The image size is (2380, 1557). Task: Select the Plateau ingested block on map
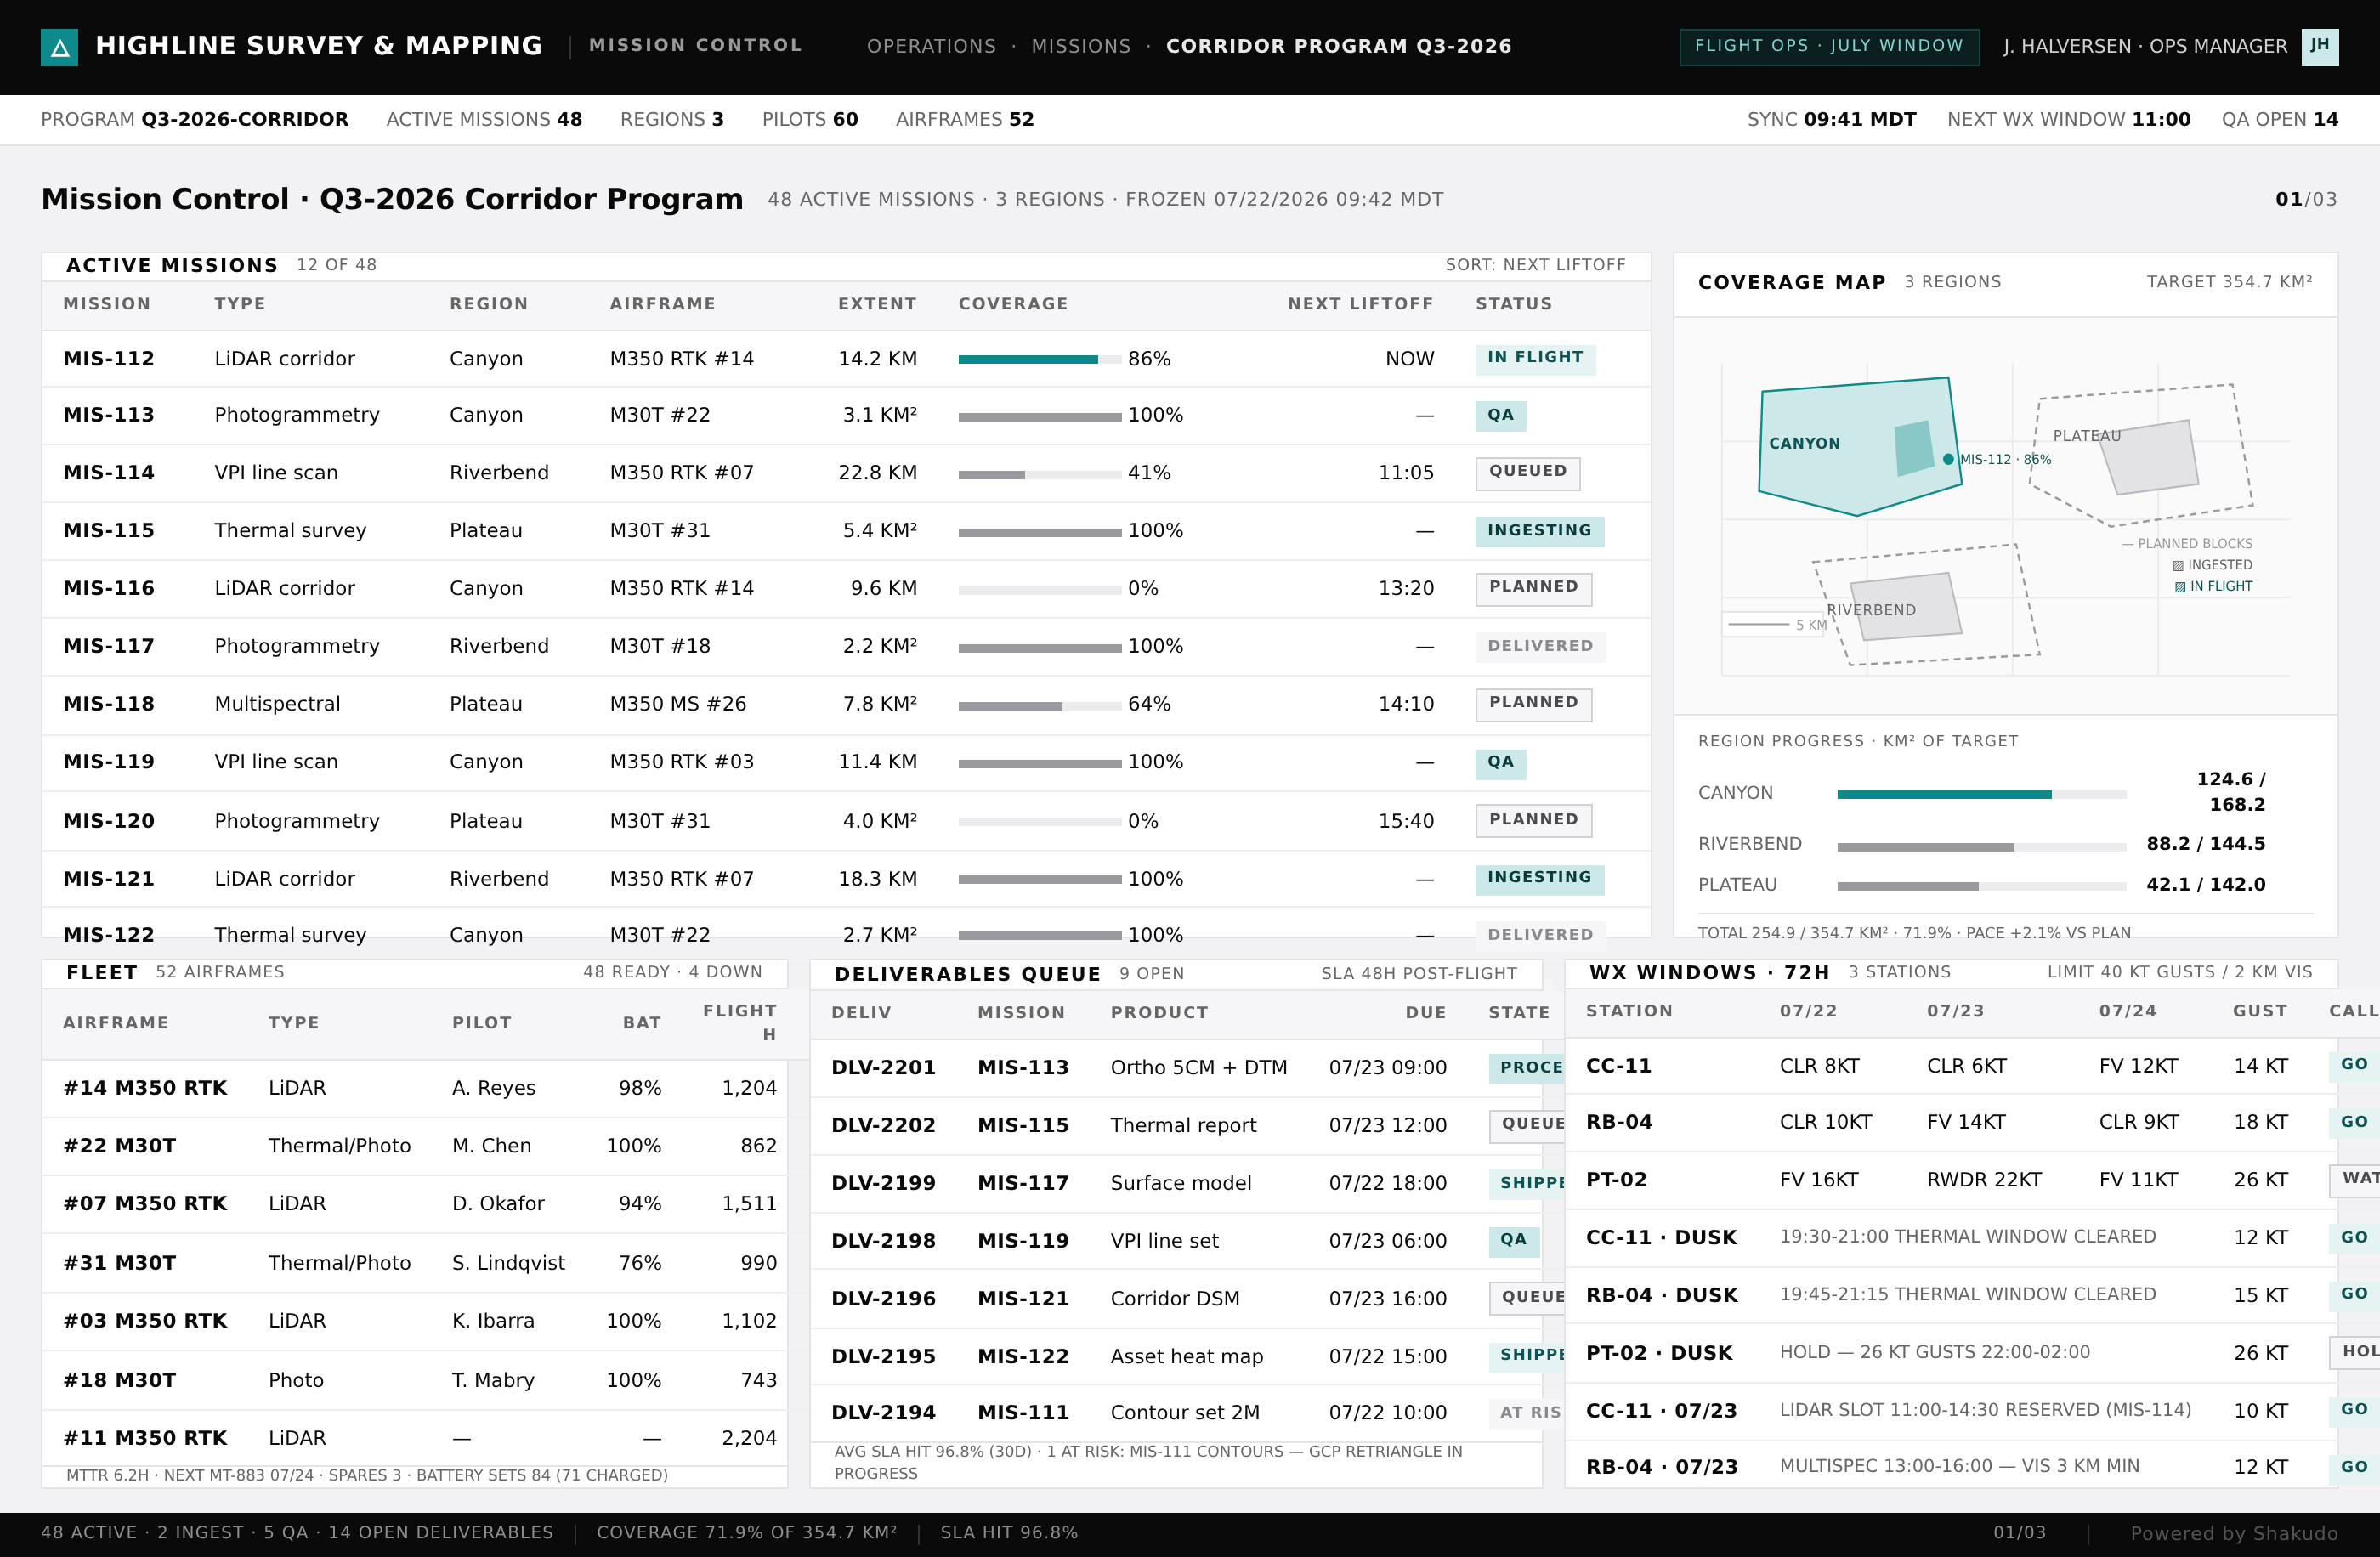(x=2148, y=456)
